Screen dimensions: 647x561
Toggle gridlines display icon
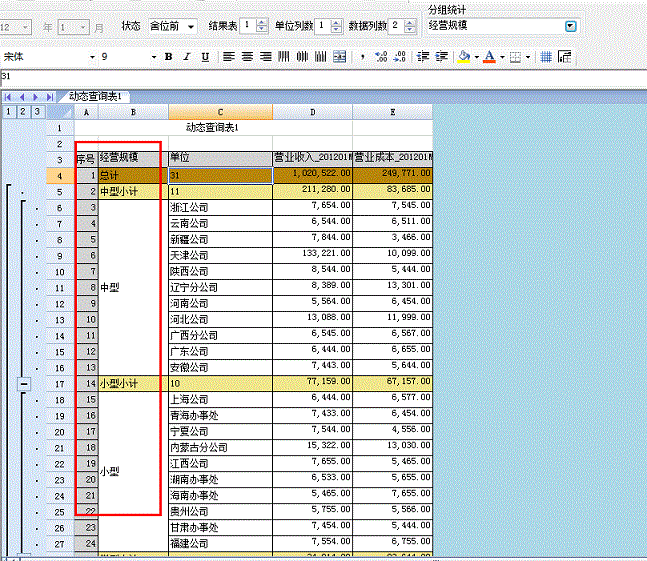546,57
